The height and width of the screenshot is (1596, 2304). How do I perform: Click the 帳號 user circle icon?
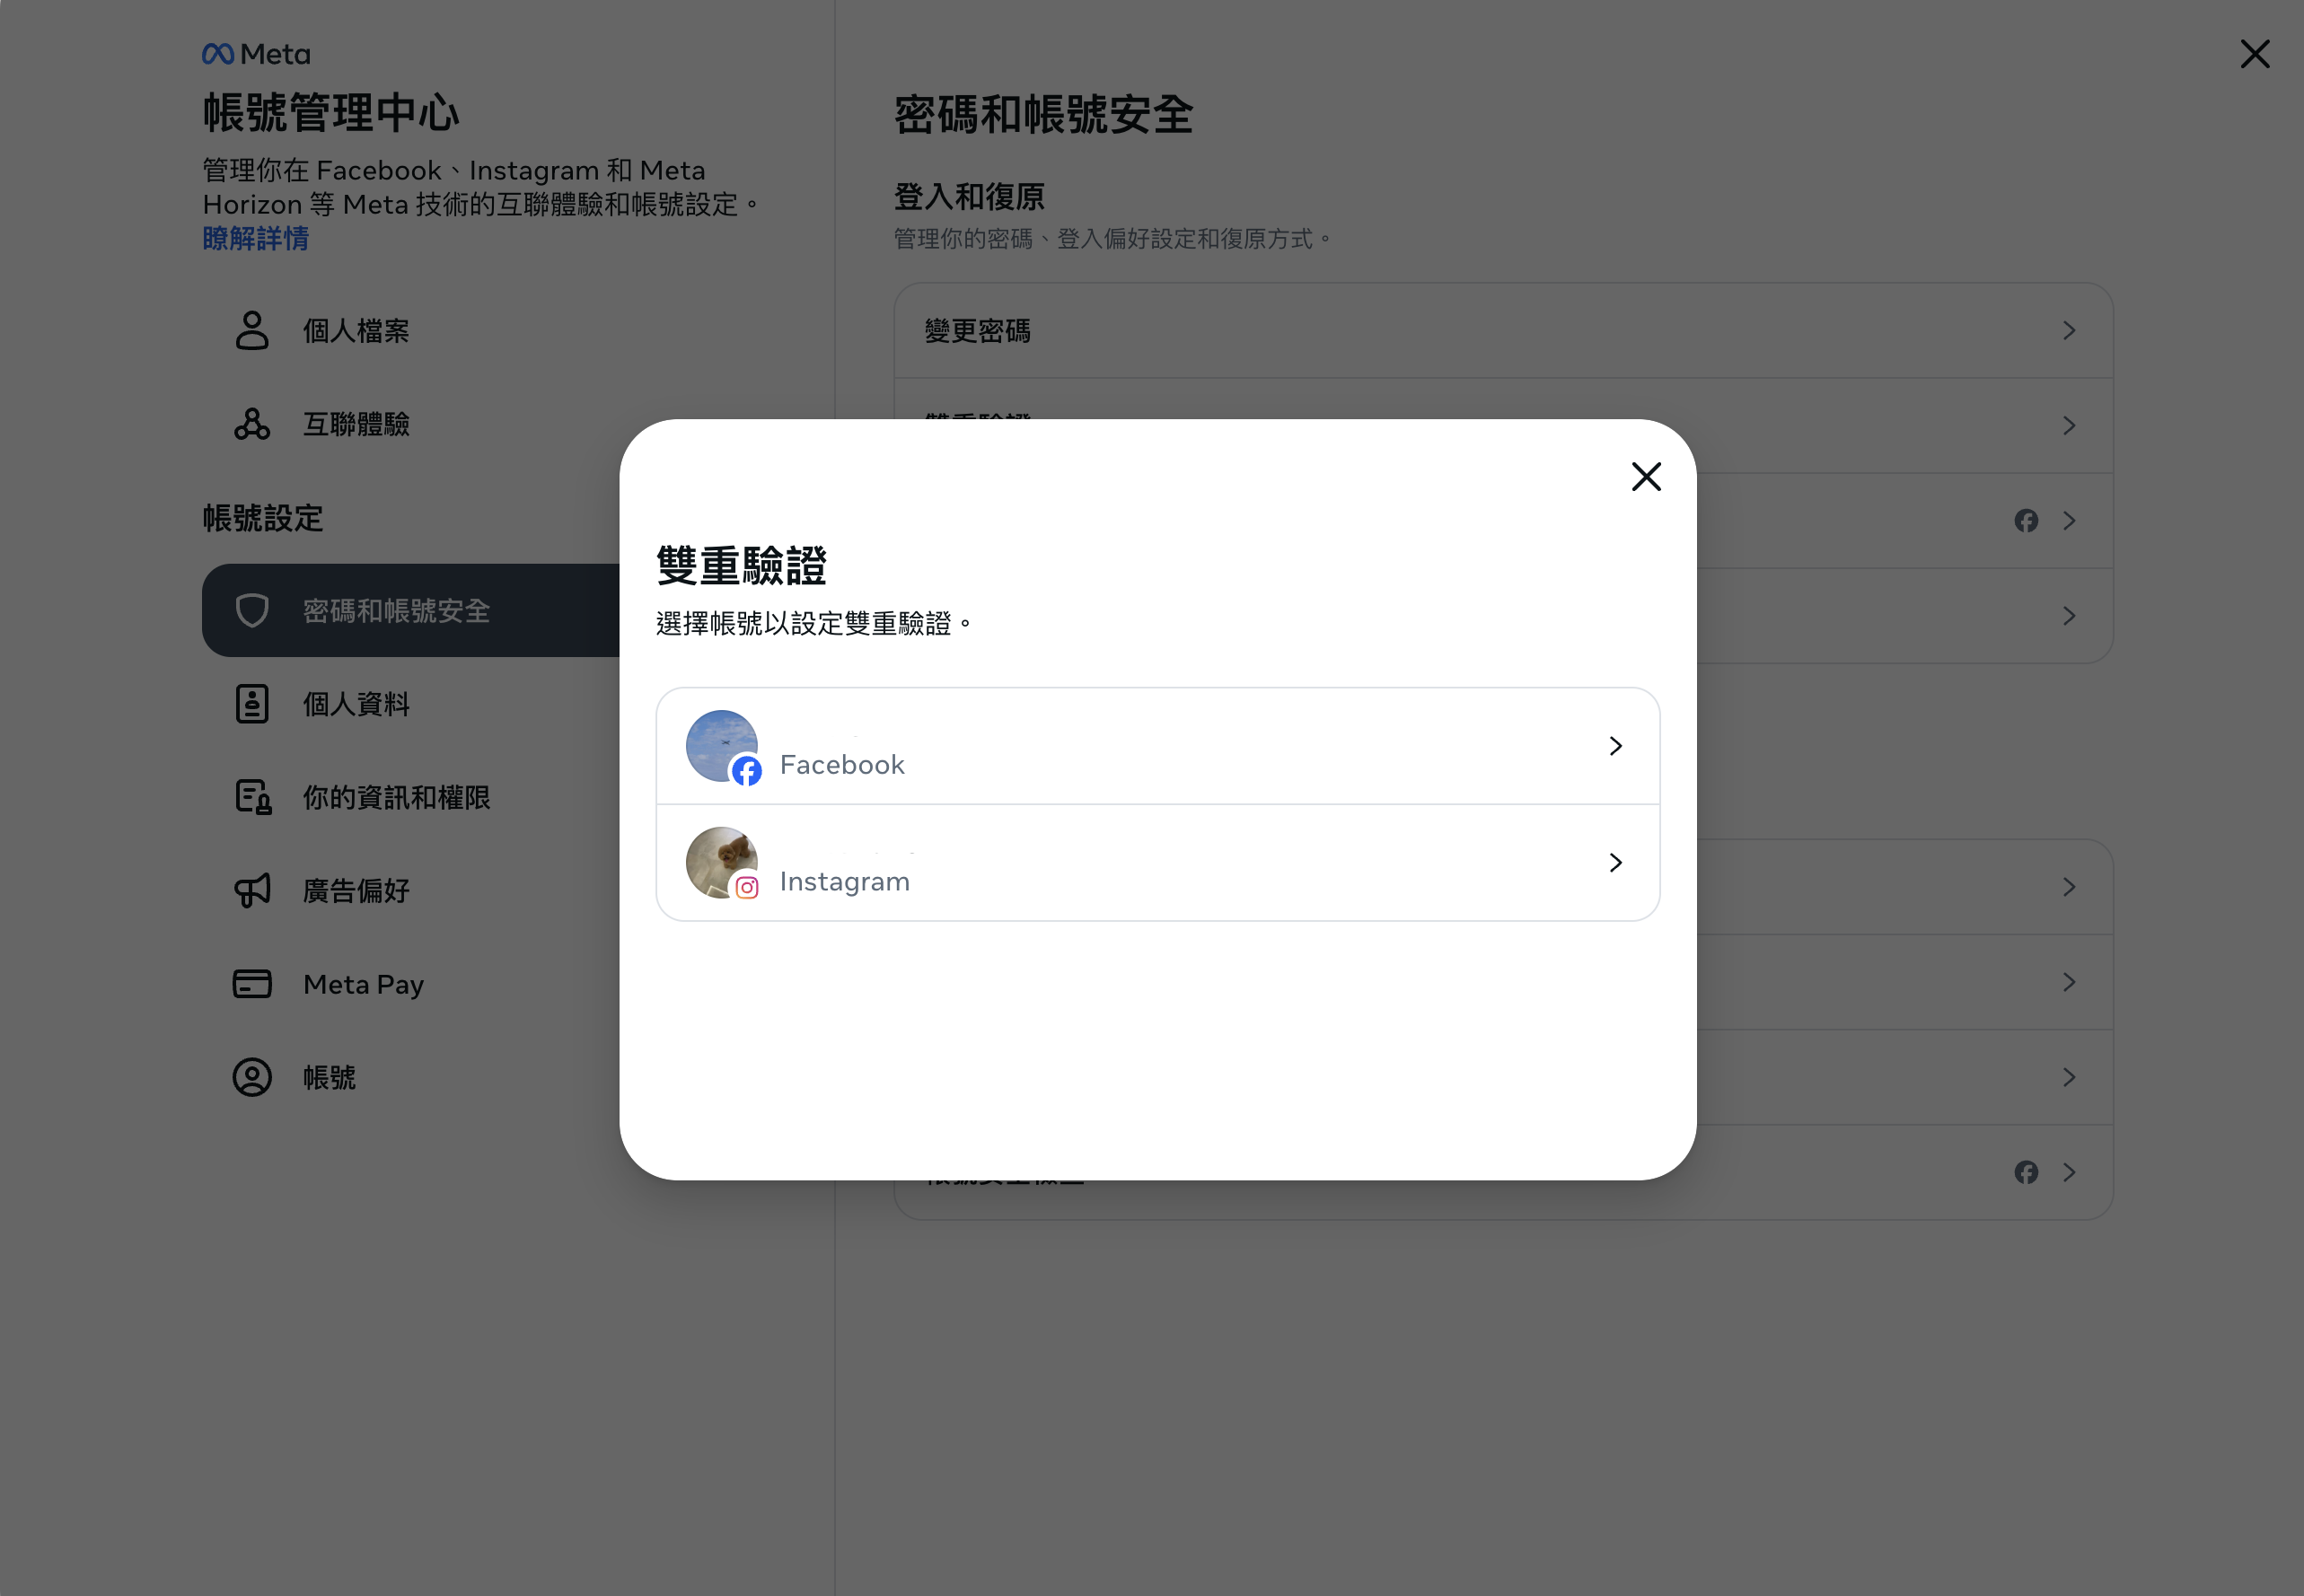[252, 1078]
